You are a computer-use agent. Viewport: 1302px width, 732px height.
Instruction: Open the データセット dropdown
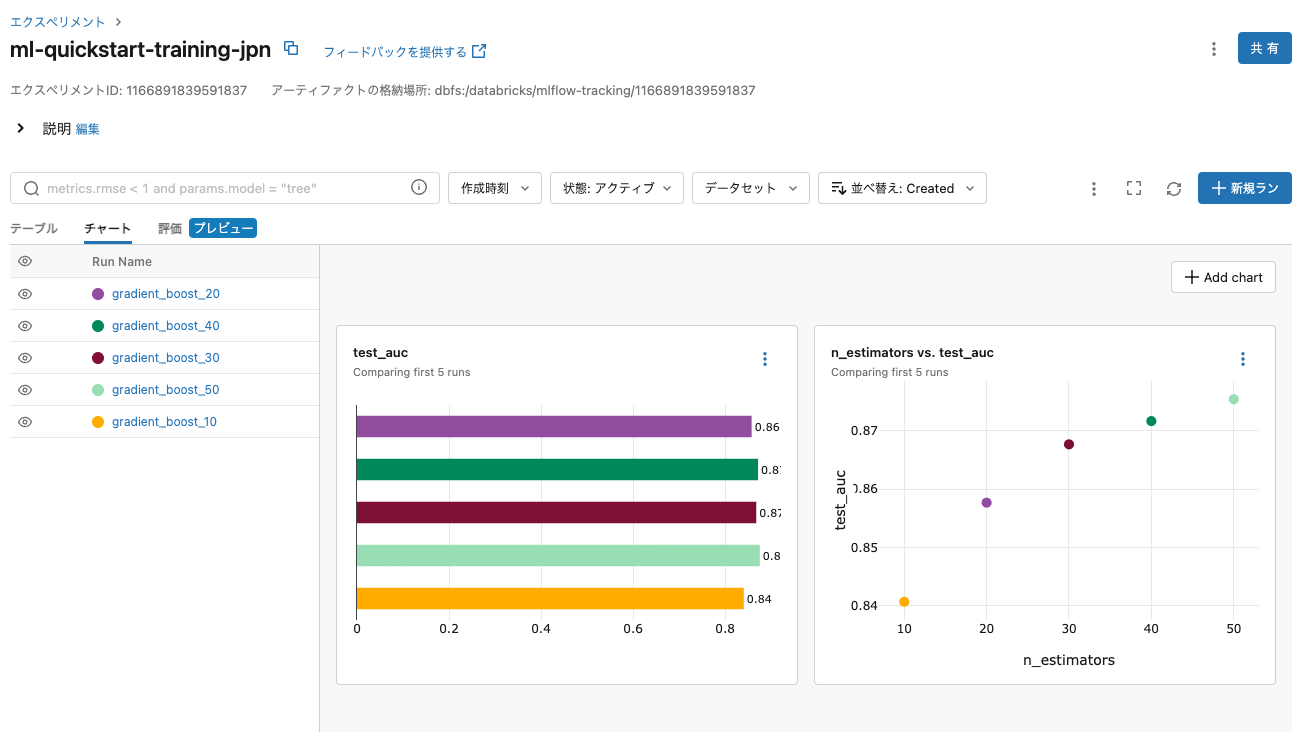(x=751, y=188)
